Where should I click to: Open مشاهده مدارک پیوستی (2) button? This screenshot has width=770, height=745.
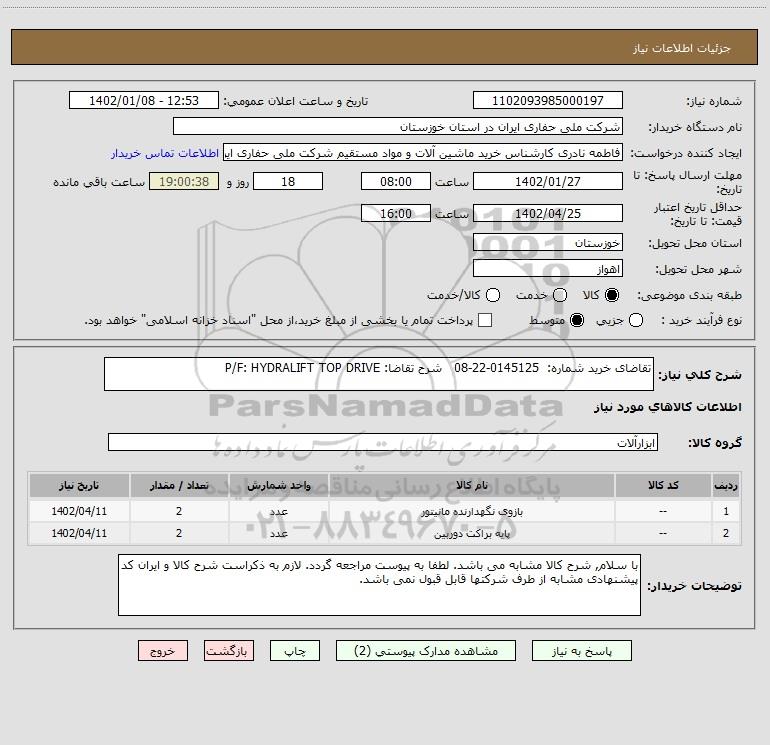(x=426, y=651)
